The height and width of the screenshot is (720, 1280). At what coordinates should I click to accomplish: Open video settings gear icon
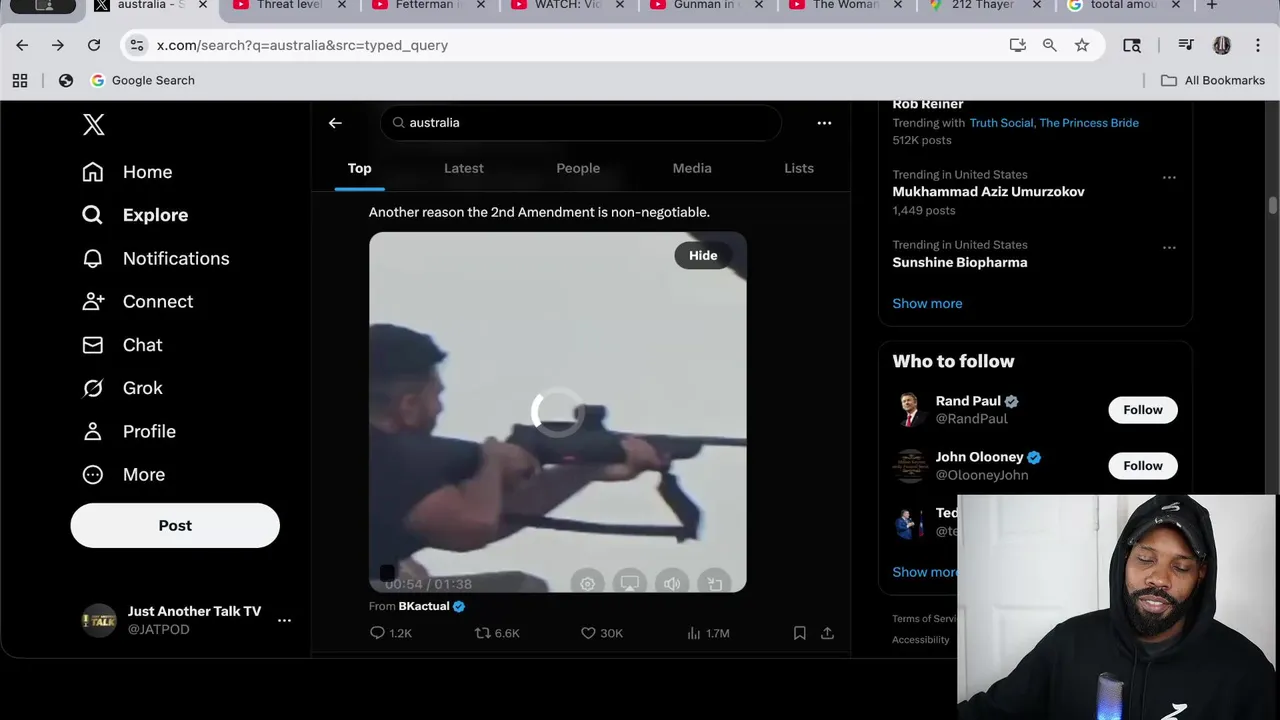coord(587,583)
